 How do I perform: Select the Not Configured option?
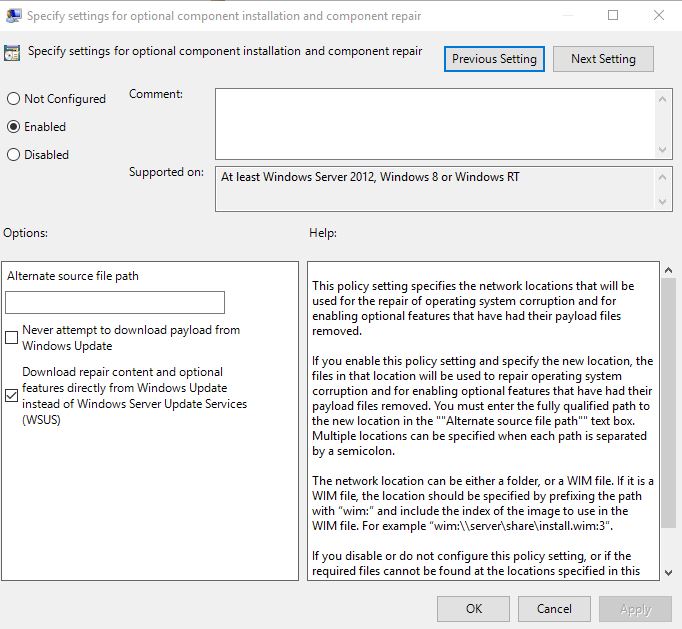point(13,99)
